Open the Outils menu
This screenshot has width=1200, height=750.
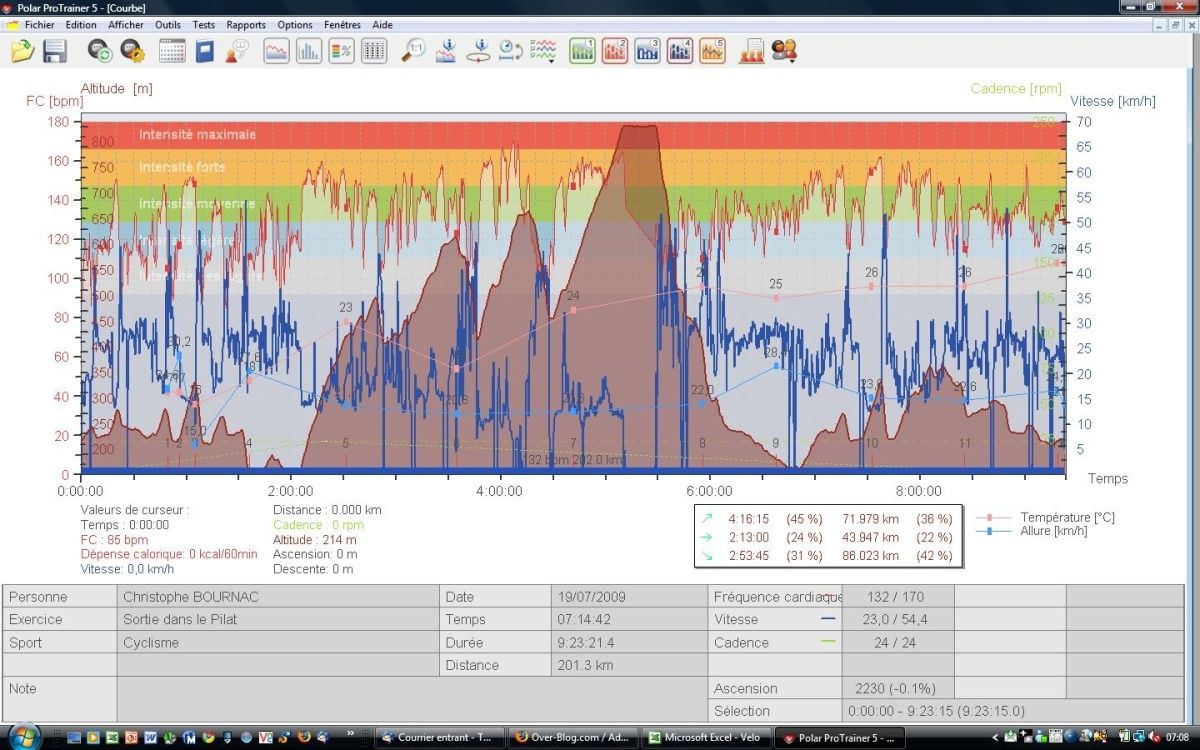(168, 25)
